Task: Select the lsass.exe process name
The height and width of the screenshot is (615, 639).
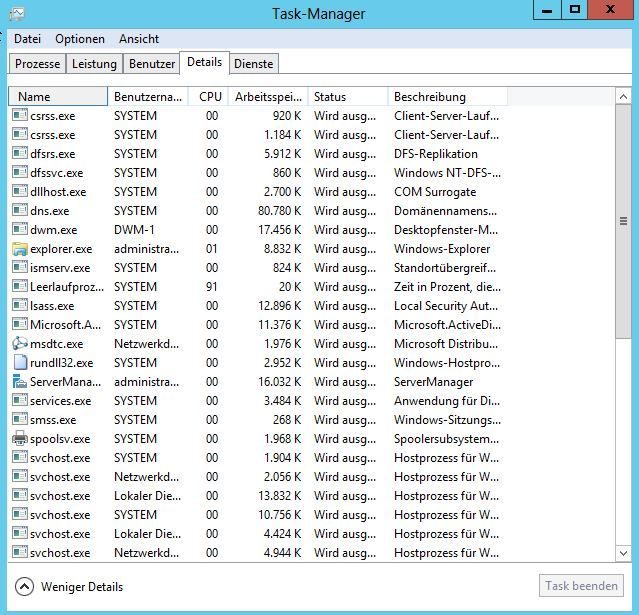Action: (x=52, y=306)
